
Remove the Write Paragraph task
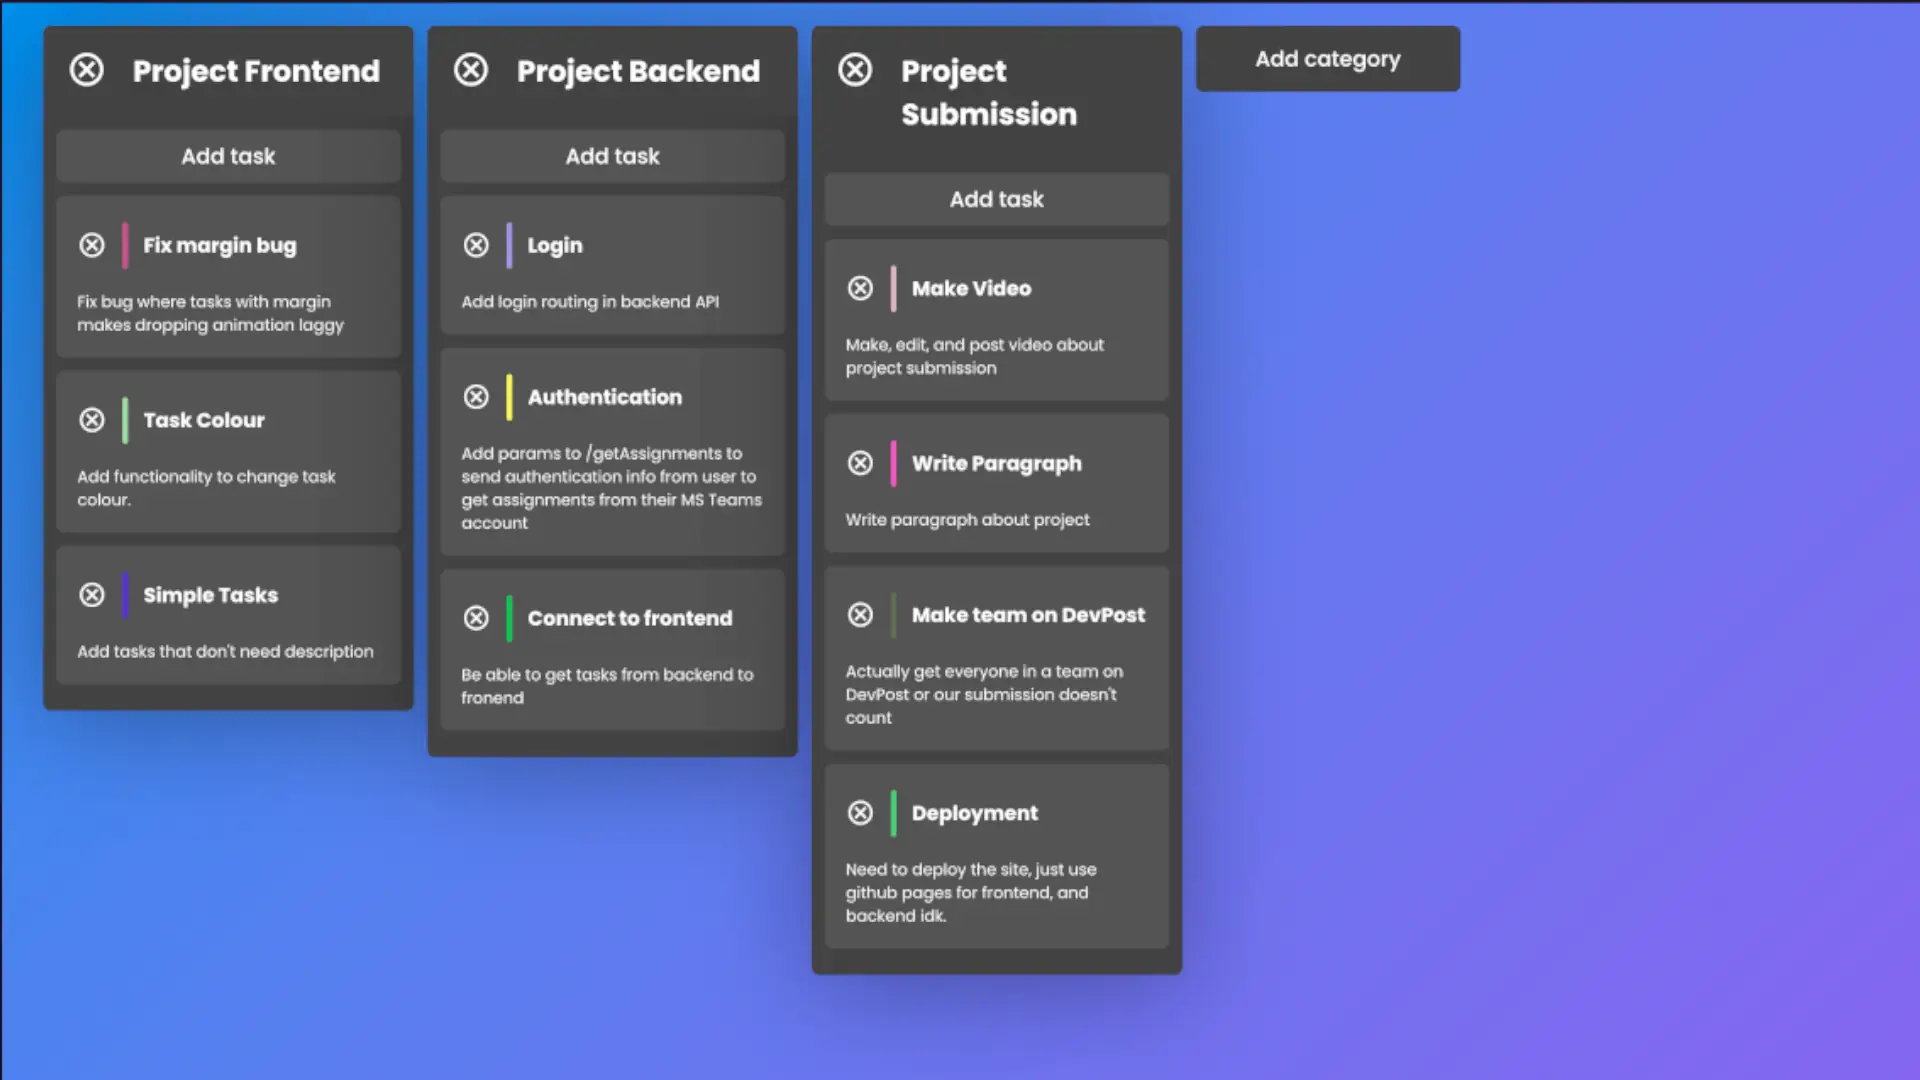click(x=861, y=463)
